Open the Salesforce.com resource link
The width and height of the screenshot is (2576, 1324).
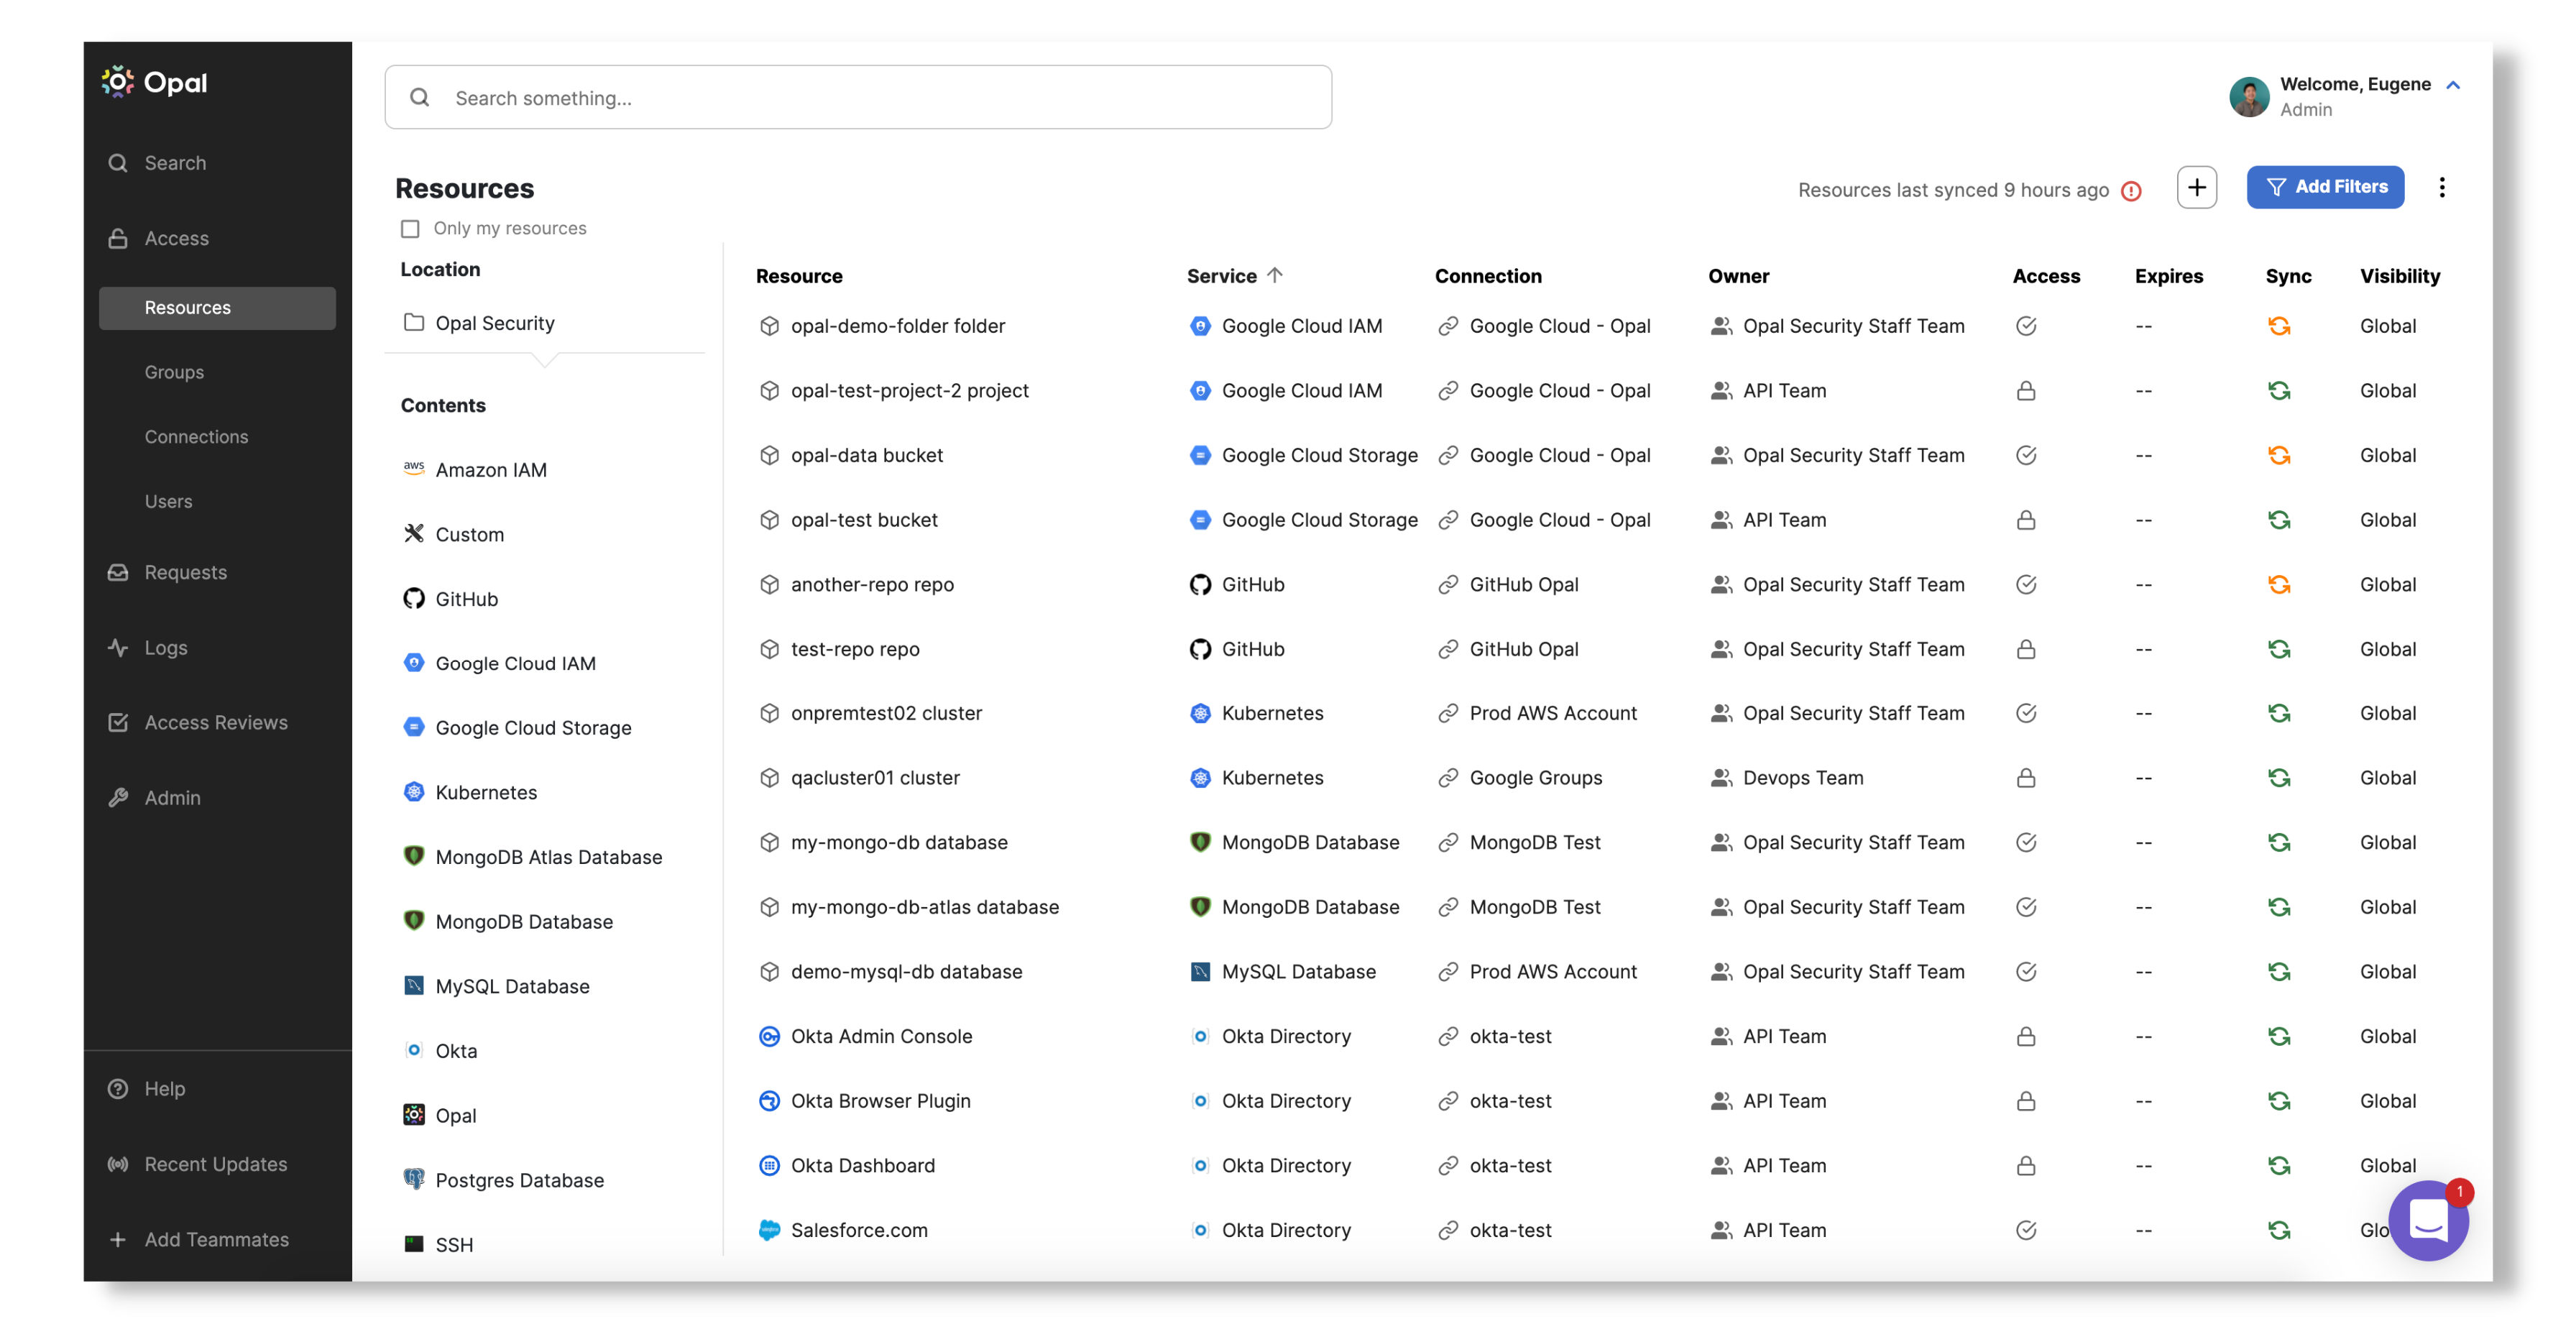[858, 1230]
